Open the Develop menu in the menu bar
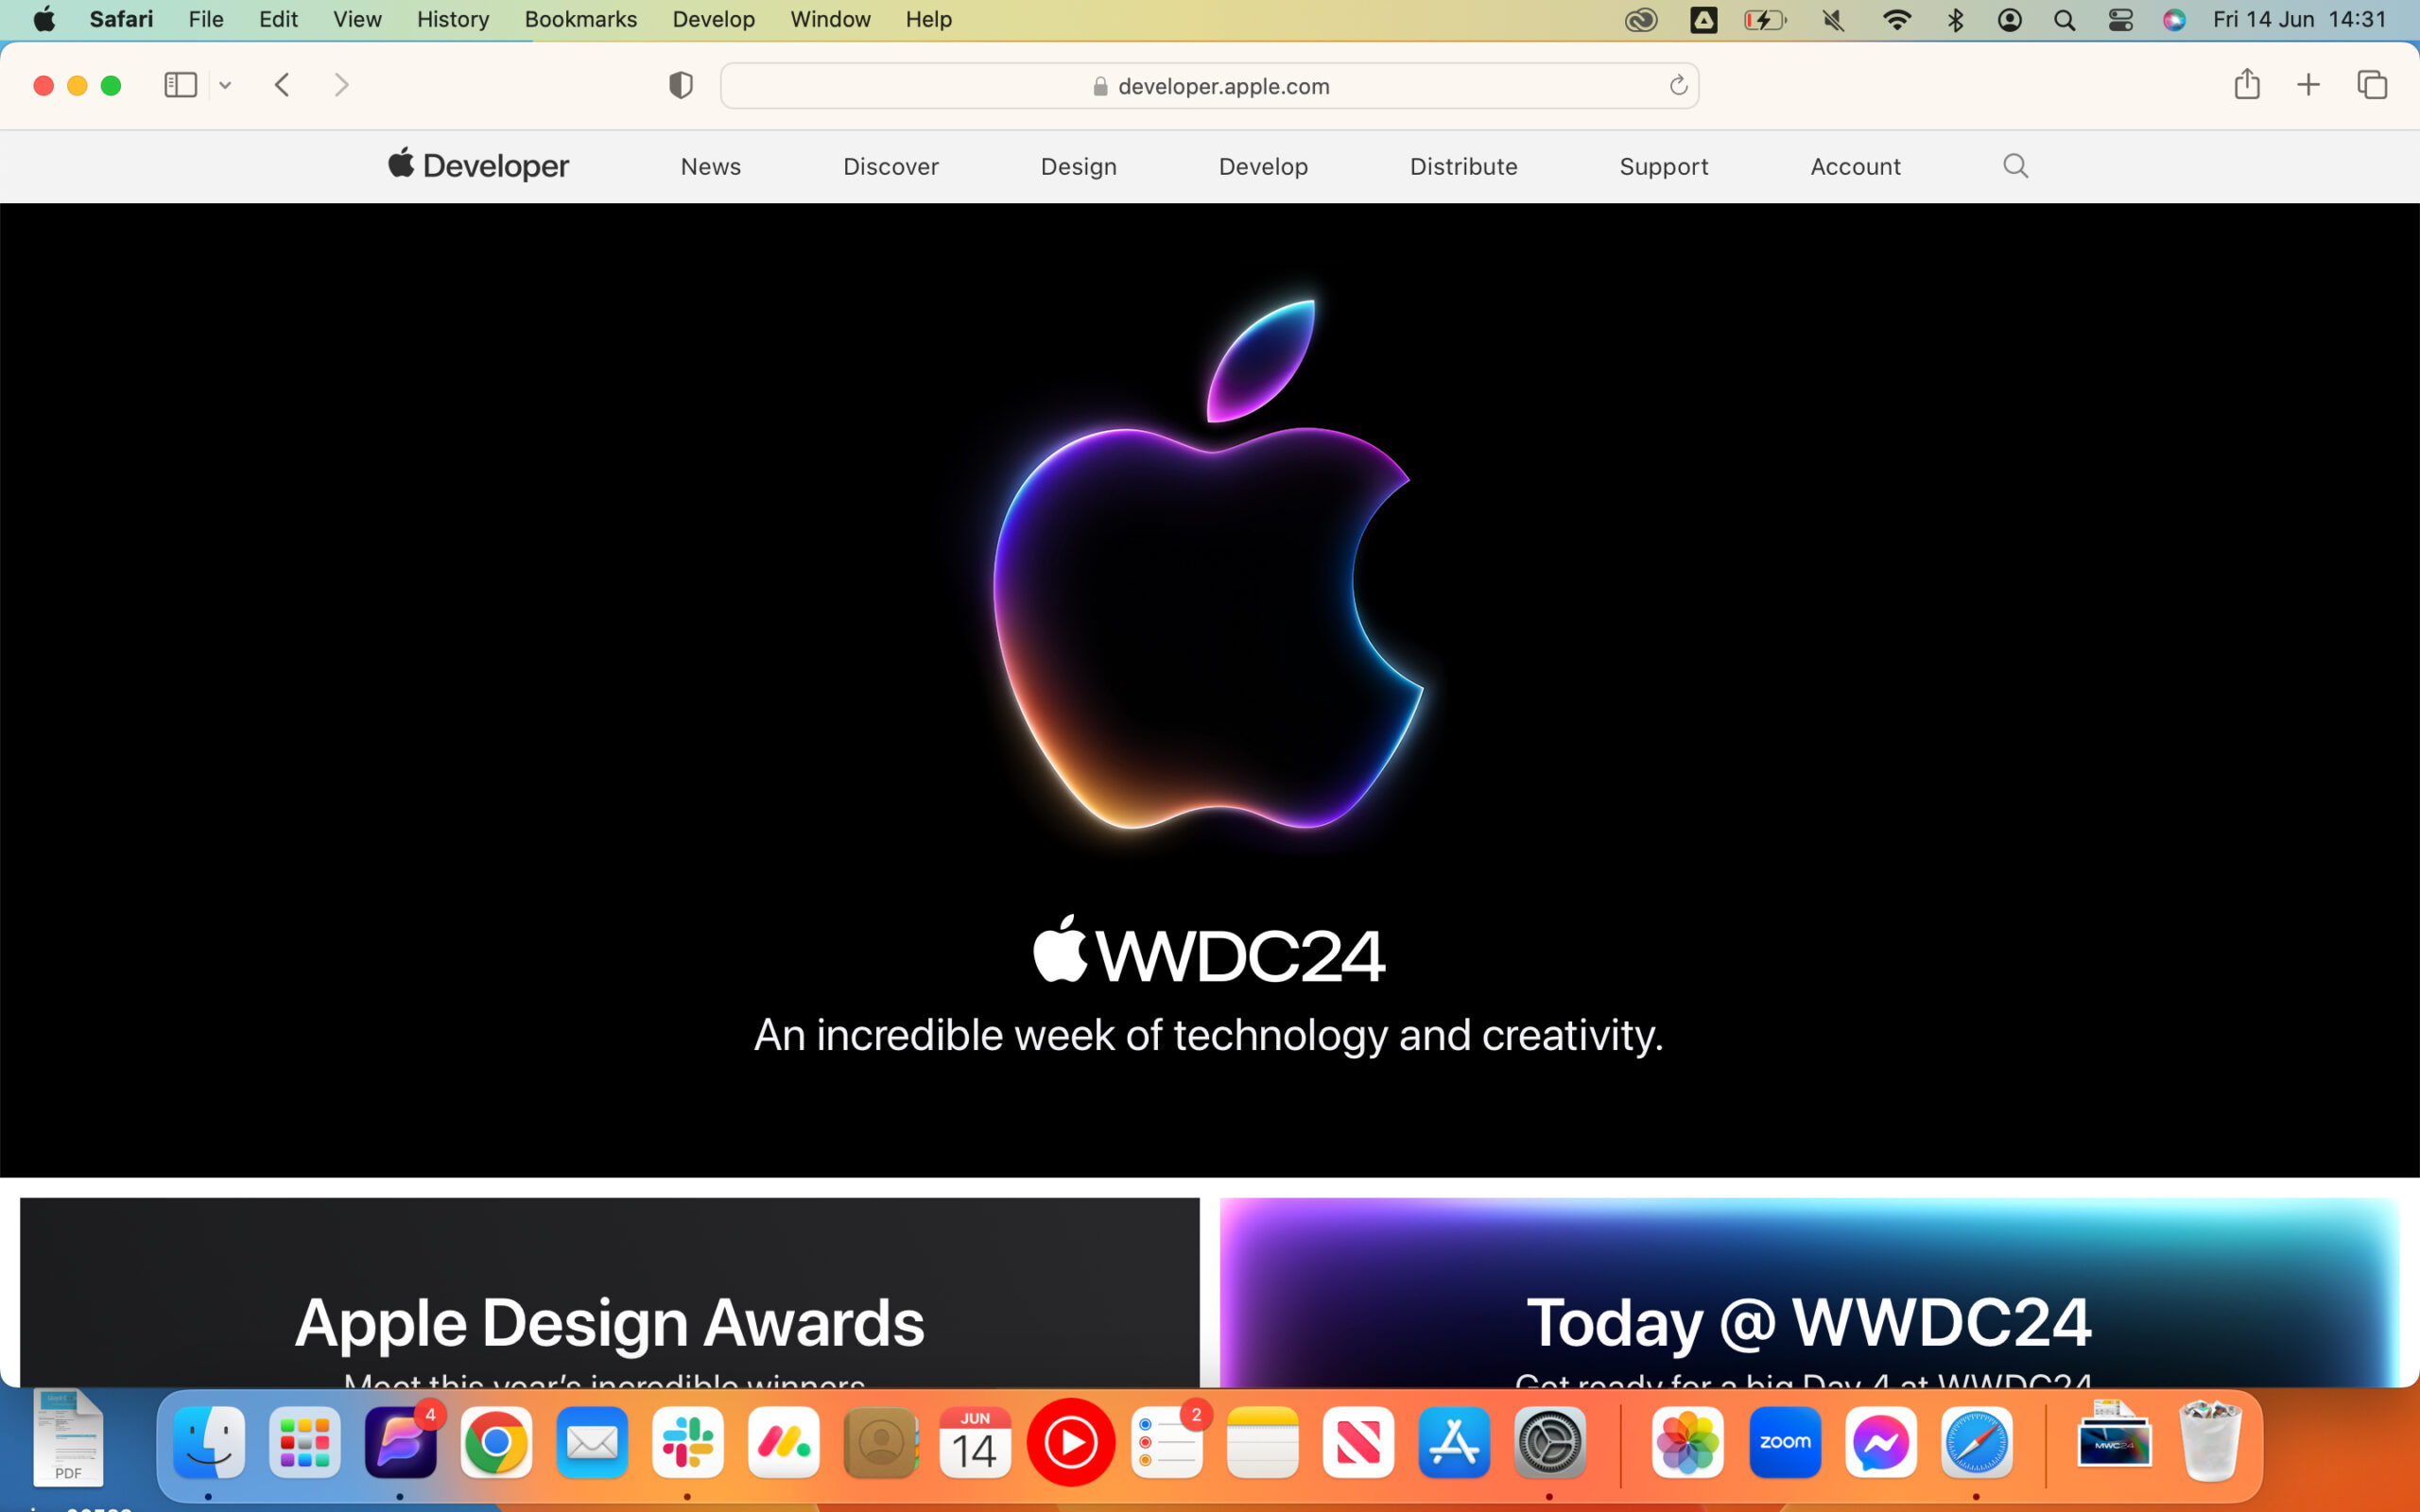 click(x=713, y=19)
